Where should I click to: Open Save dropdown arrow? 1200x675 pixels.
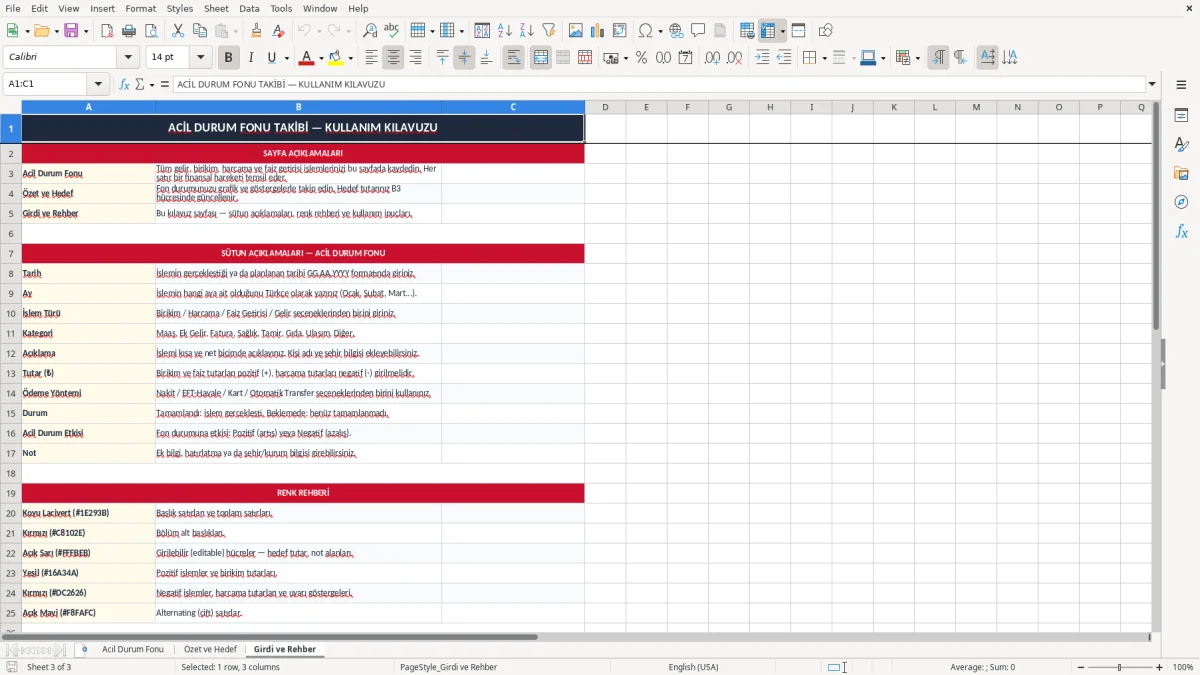click(86, 31)
